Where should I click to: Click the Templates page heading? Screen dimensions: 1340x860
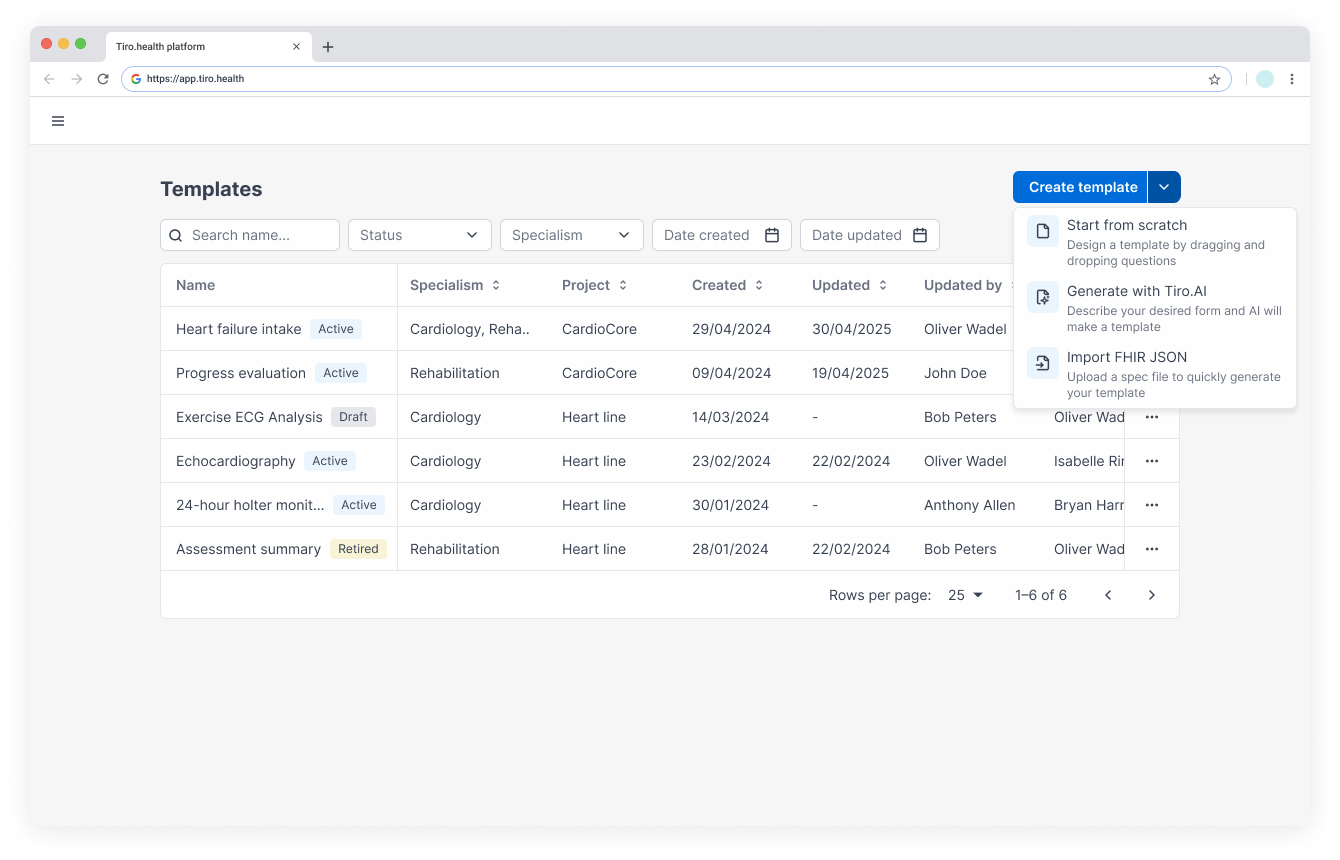(211, 189)
